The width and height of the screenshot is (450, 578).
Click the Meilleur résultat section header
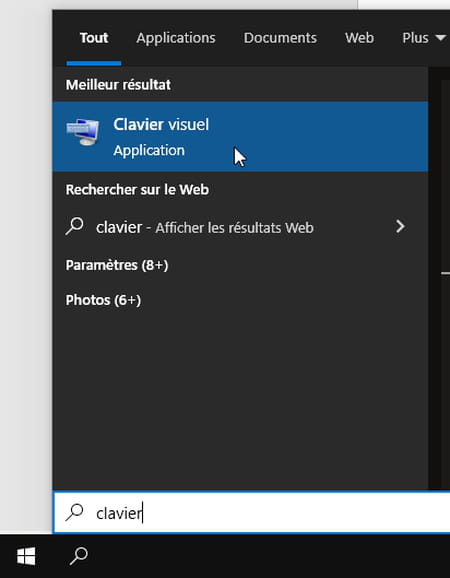pos(118,85)
